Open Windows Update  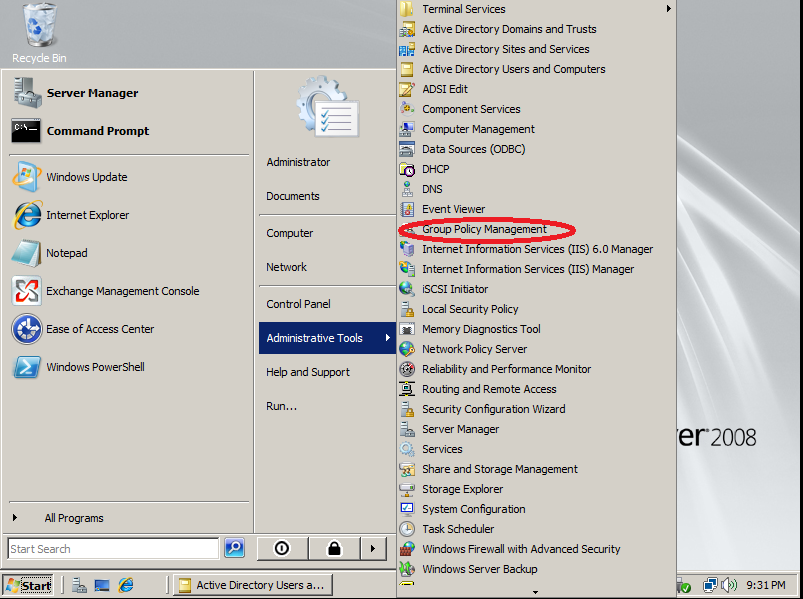[x=71, y=177]
